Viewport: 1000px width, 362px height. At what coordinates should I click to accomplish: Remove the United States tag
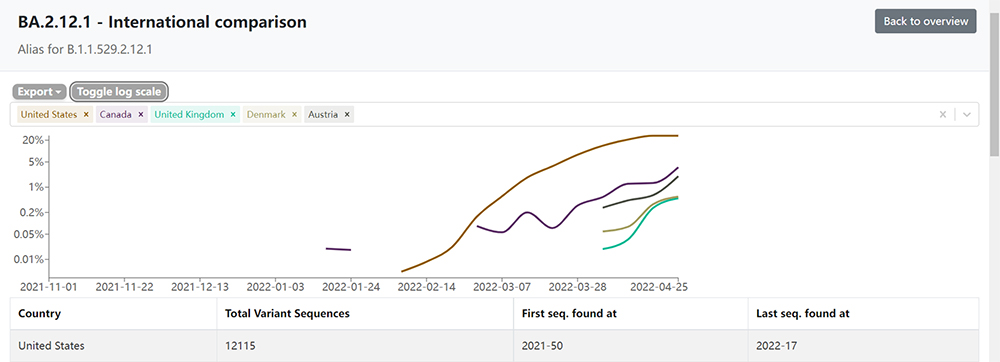tap(85, 115)
